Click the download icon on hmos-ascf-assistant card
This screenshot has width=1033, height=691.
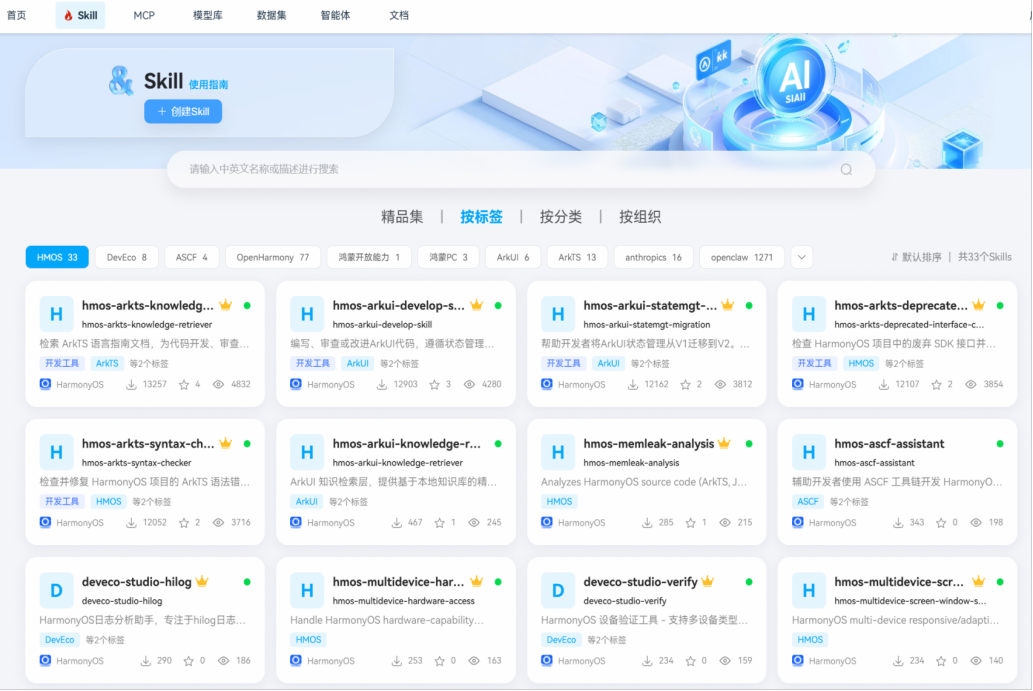(898, 523)
